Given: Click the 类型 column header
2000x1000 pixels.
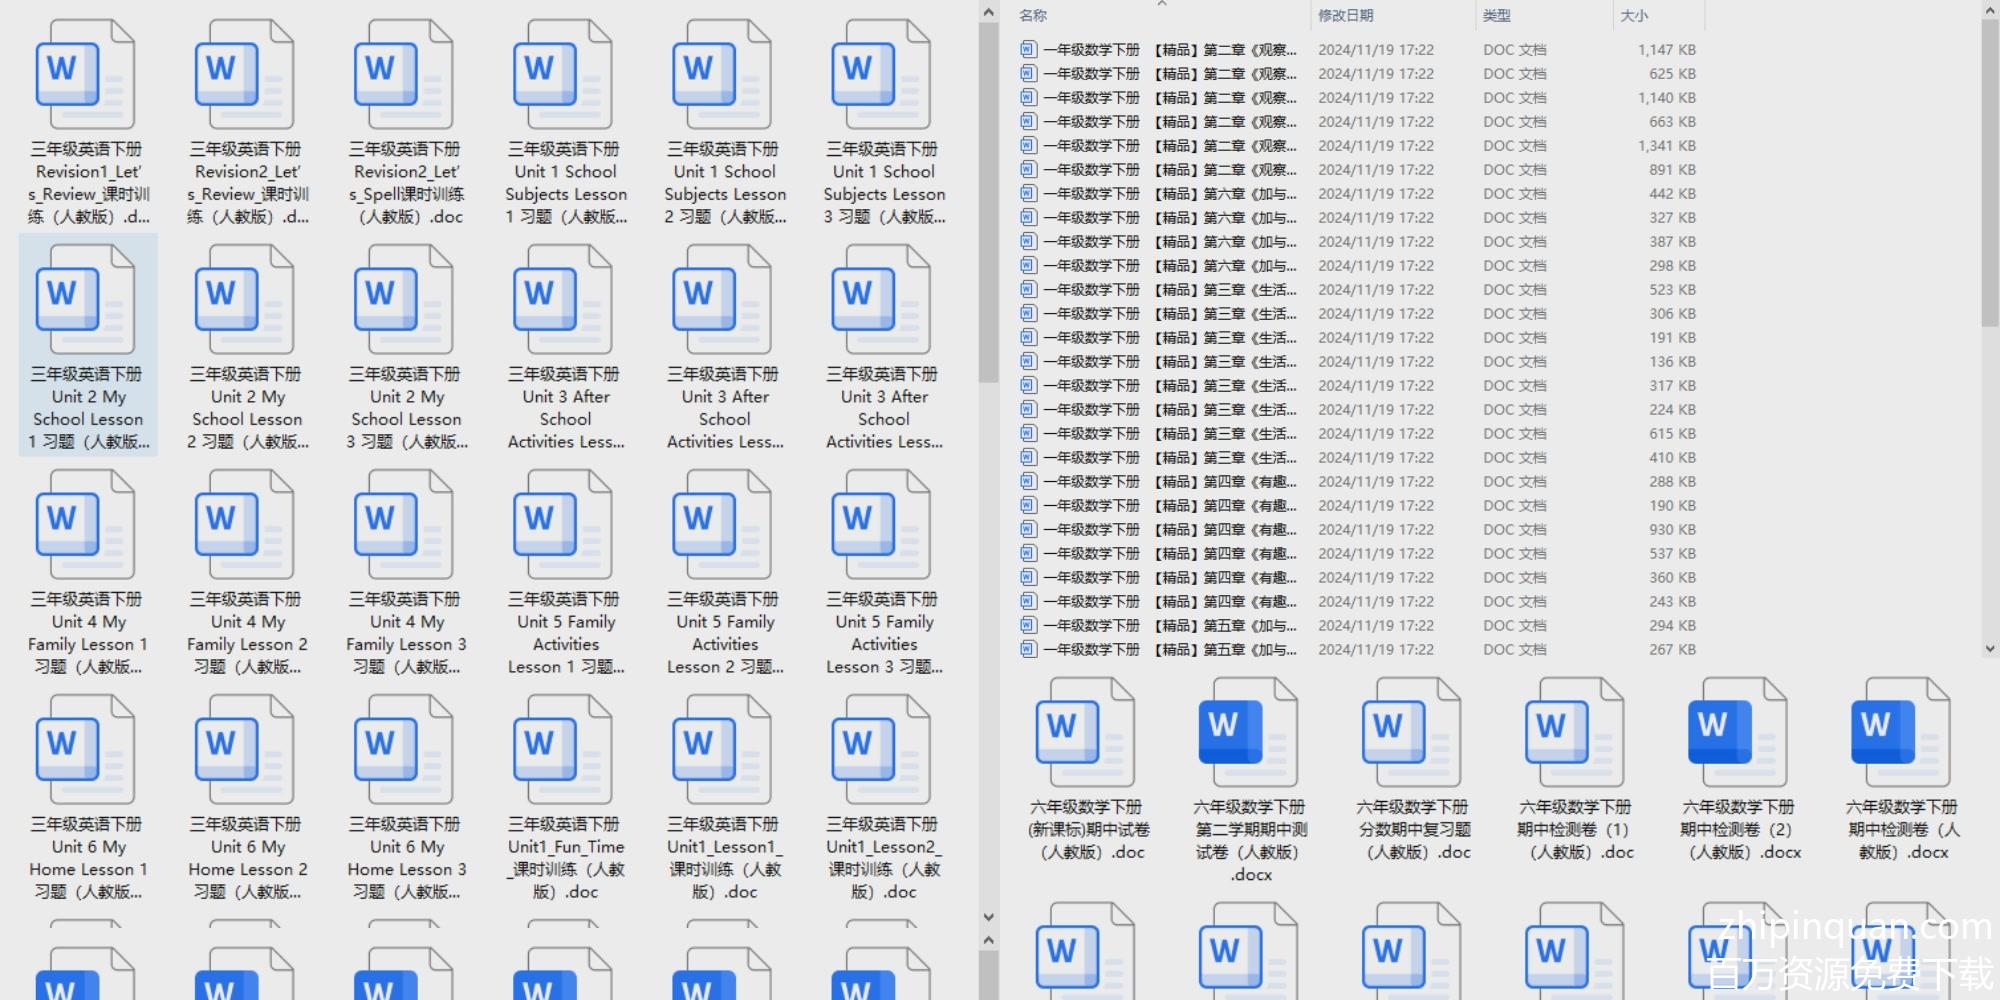Looking at the screenshot, I should (x=1496, y=15).
